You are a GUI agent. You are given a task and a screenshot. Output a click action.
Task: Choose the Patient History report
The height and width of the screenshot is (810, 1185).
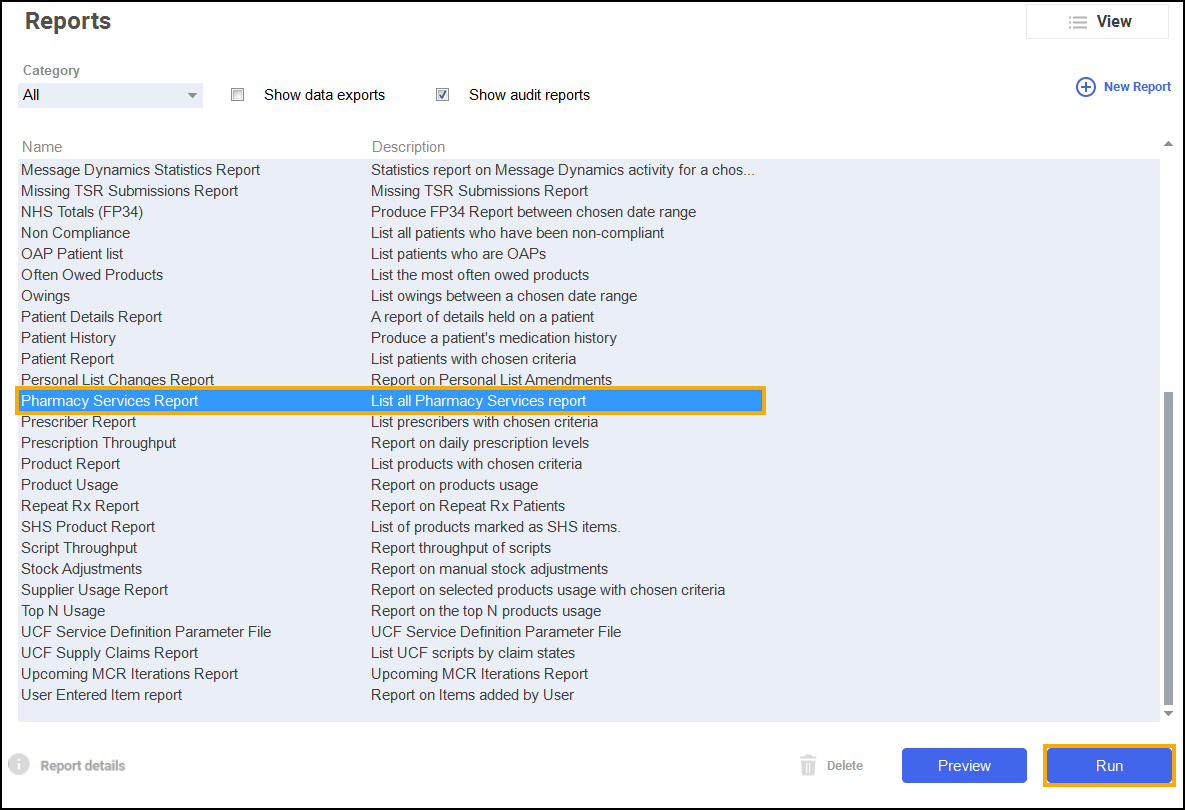tap(68, 338)
